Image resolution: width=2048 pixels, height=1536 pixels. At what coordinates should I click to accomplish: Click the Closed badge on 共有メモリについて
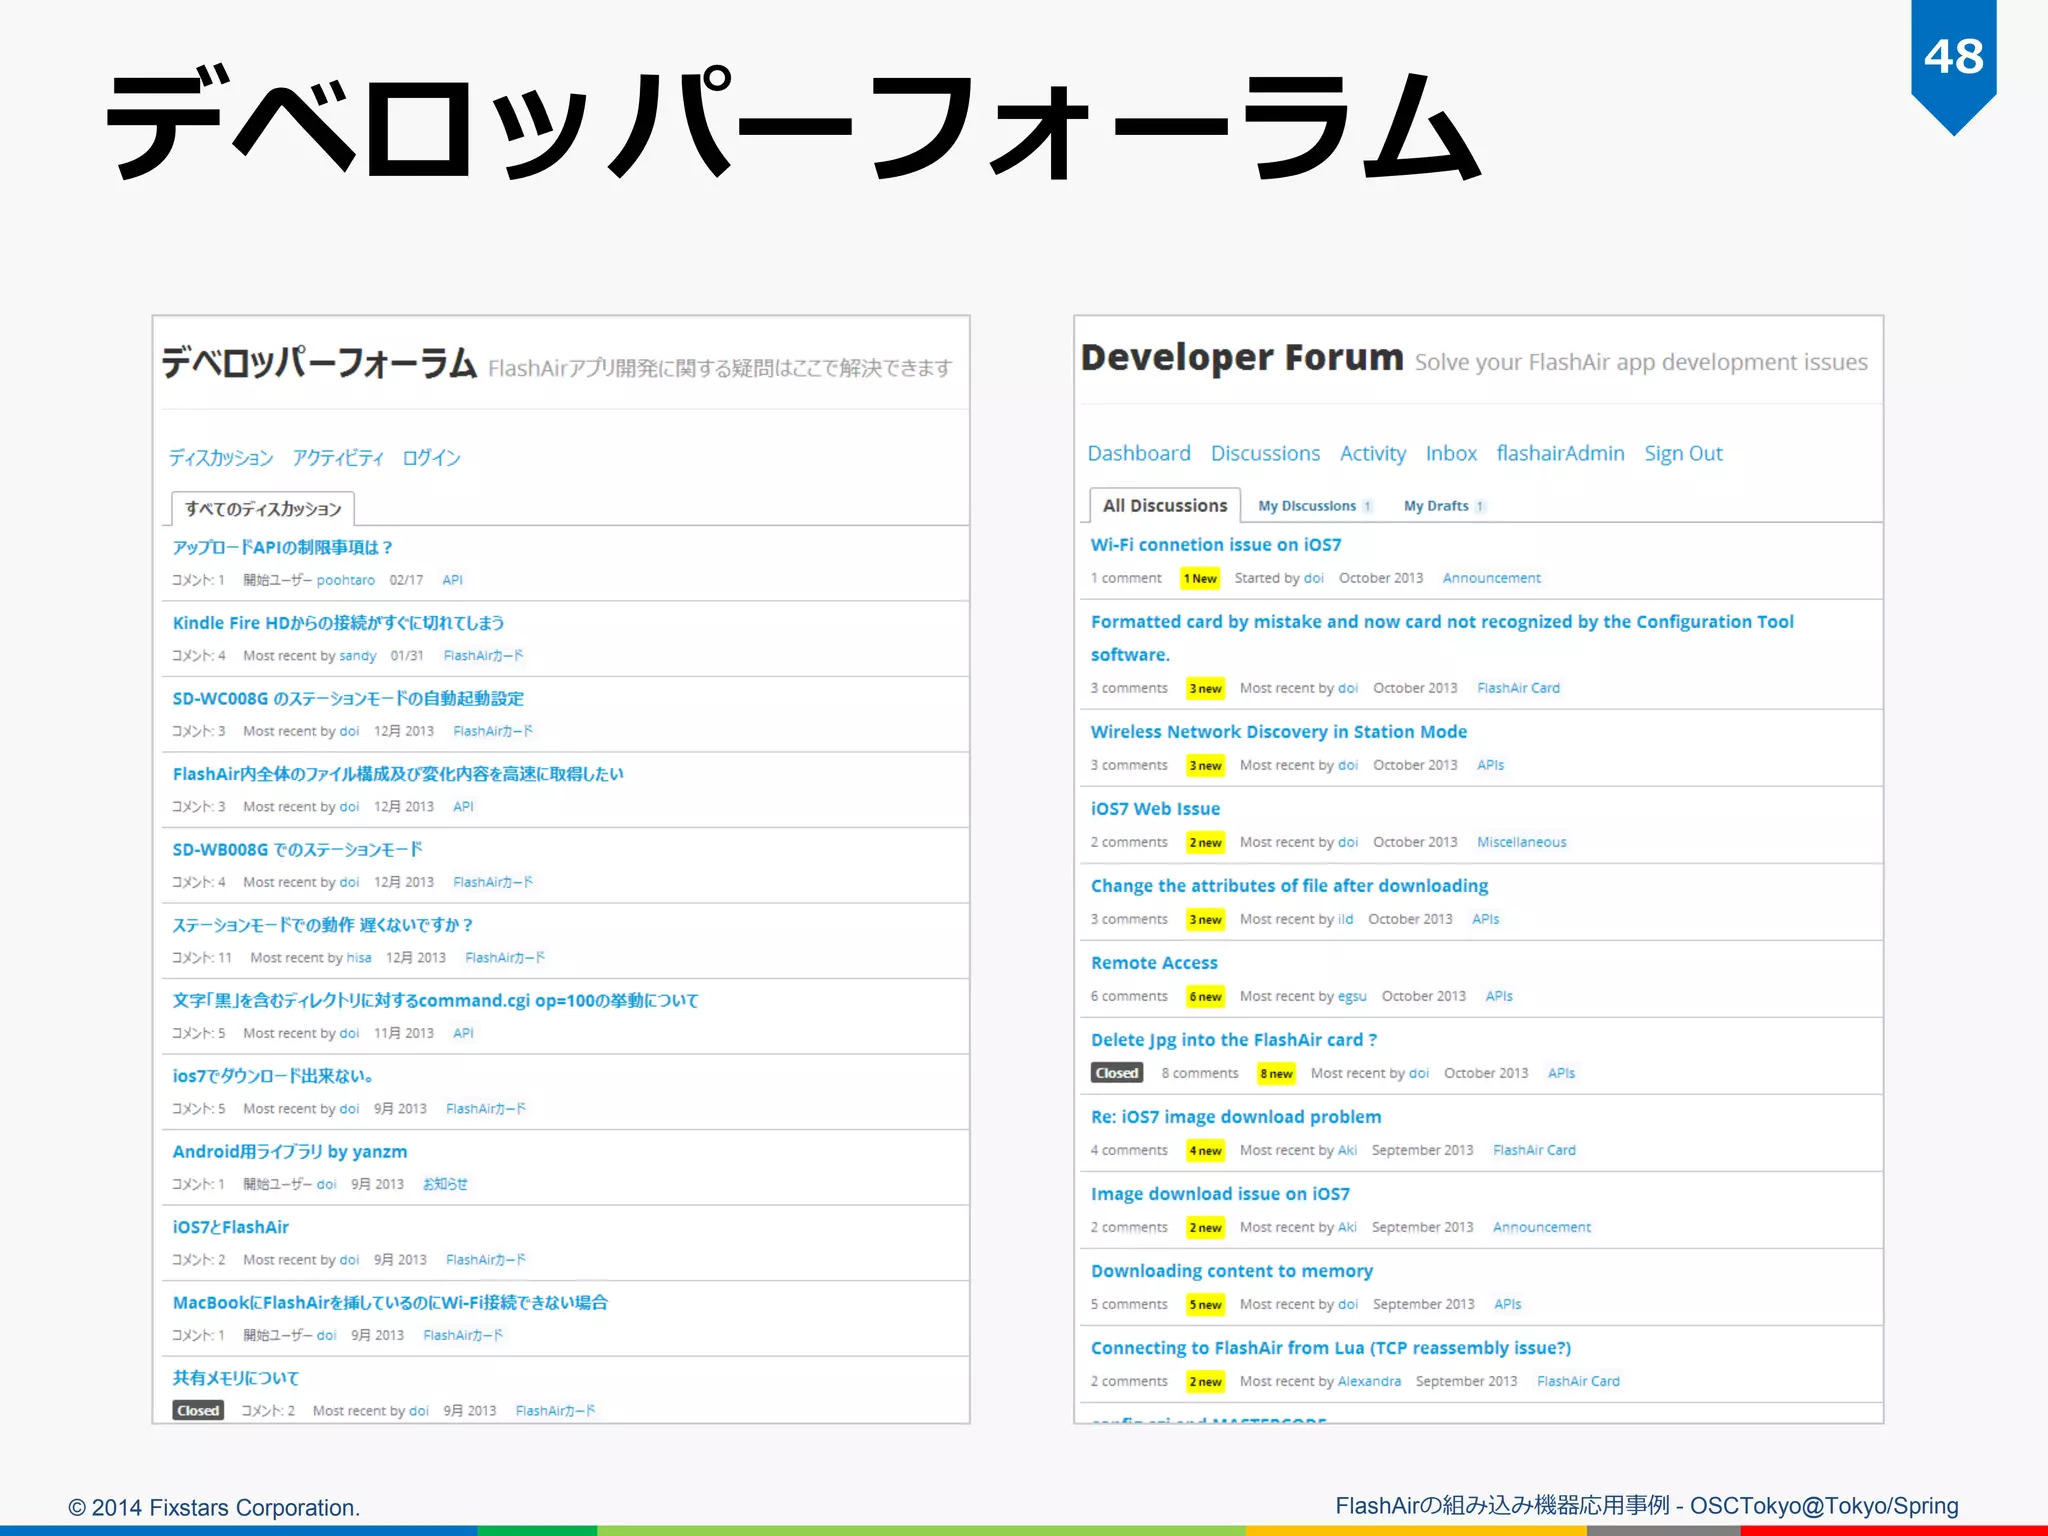click(x=198, y=1410)
